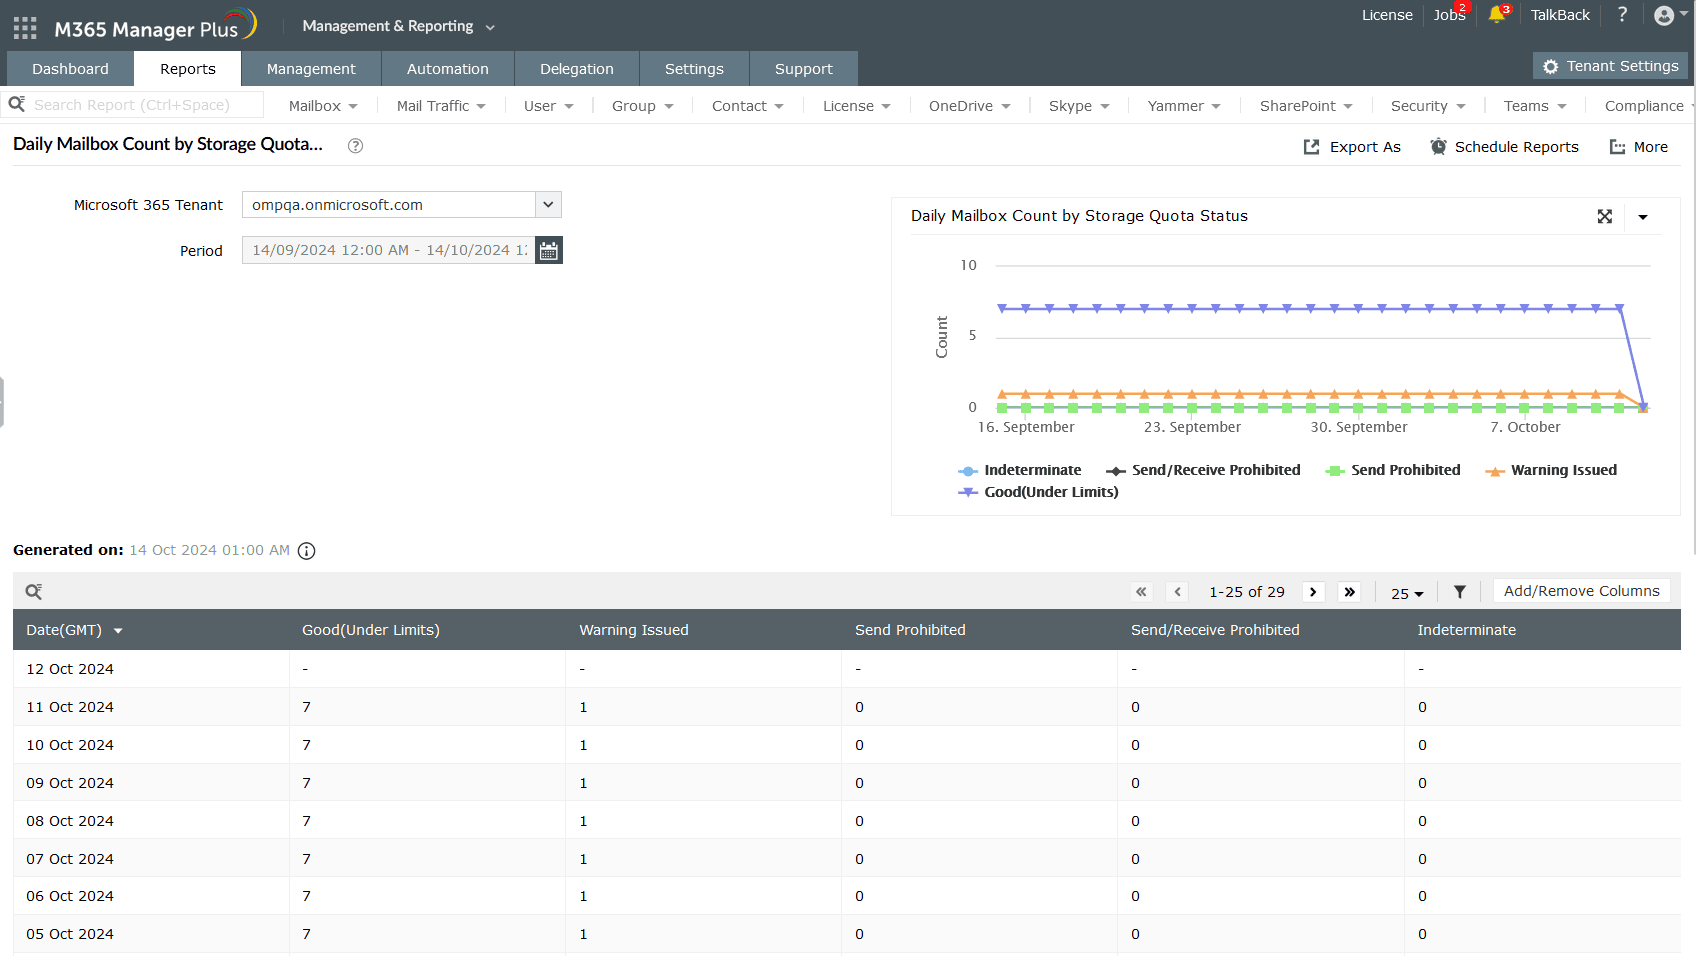
Task: Click the table search magnifier icon
Action: click(x=34, y=592)
